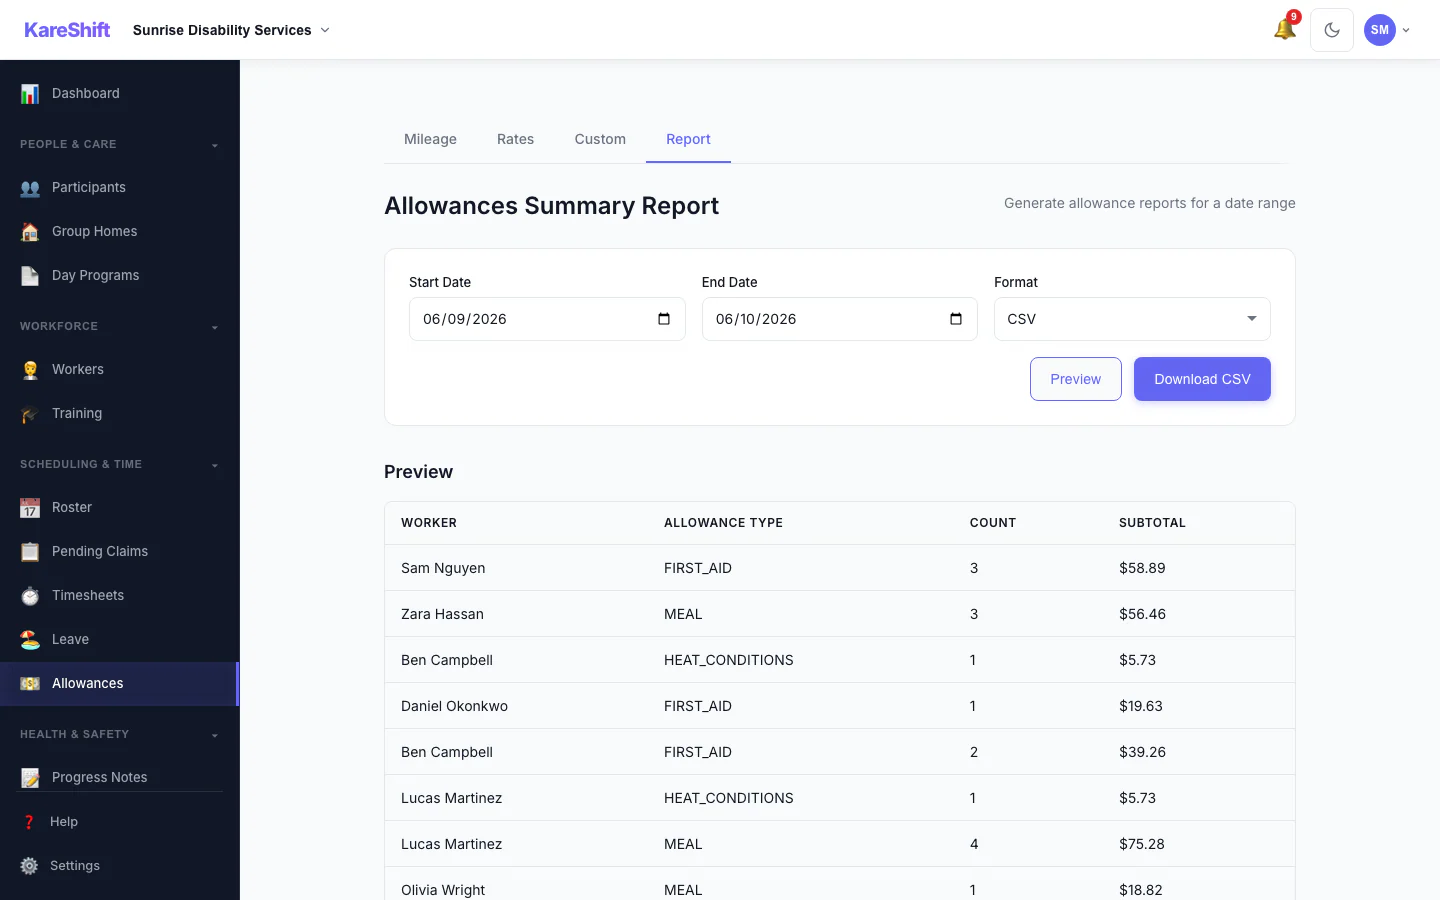
Task: Click the Preview button
Action: (x=1075, y=379)
